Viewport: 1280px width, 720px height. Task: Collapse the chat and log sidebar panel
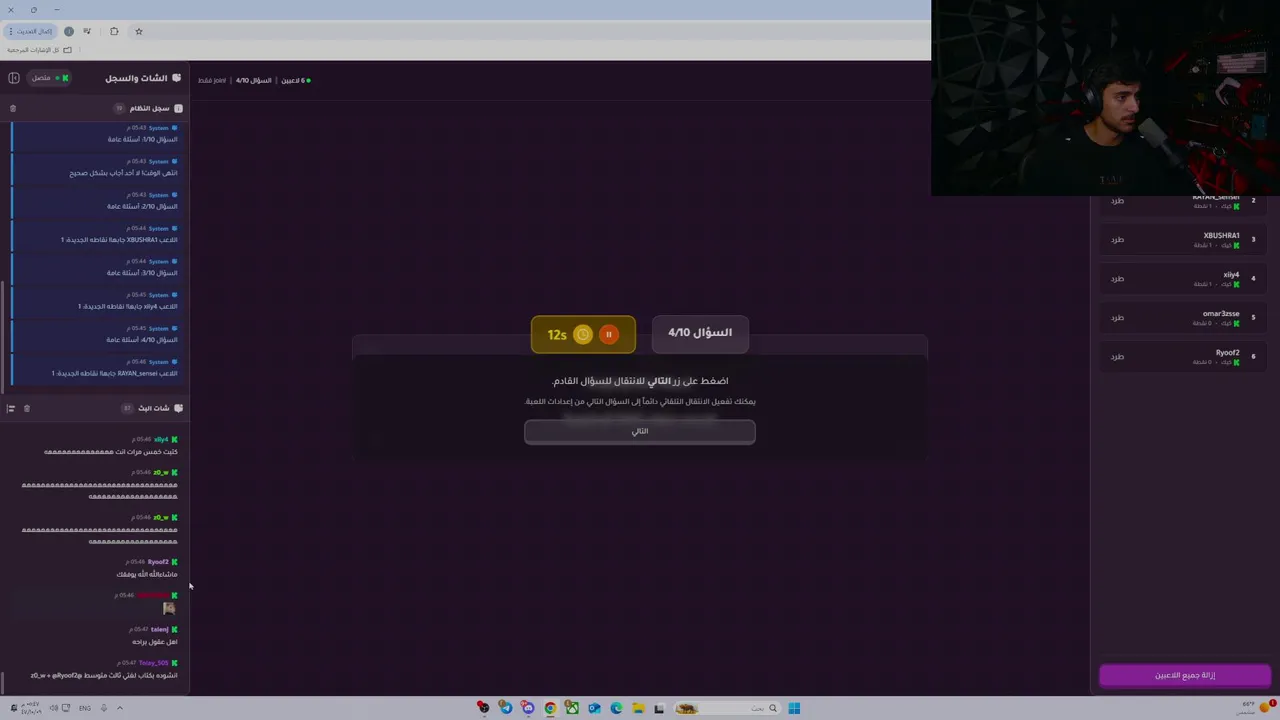click(x=14, y=78)
